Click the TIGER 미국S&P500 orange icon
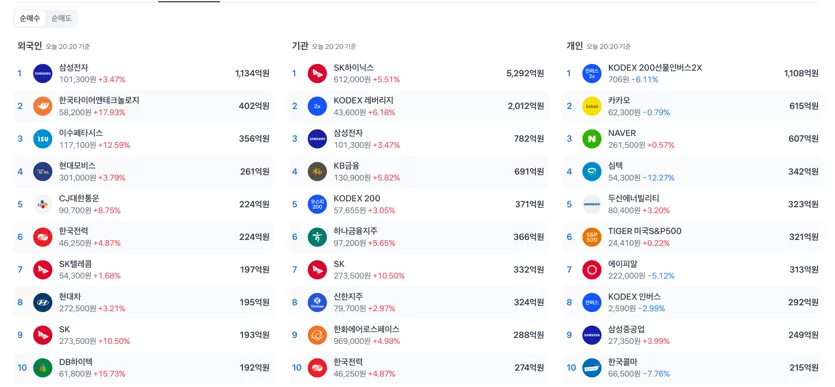This screenshot has width=835, height=387. coord(592,237)
